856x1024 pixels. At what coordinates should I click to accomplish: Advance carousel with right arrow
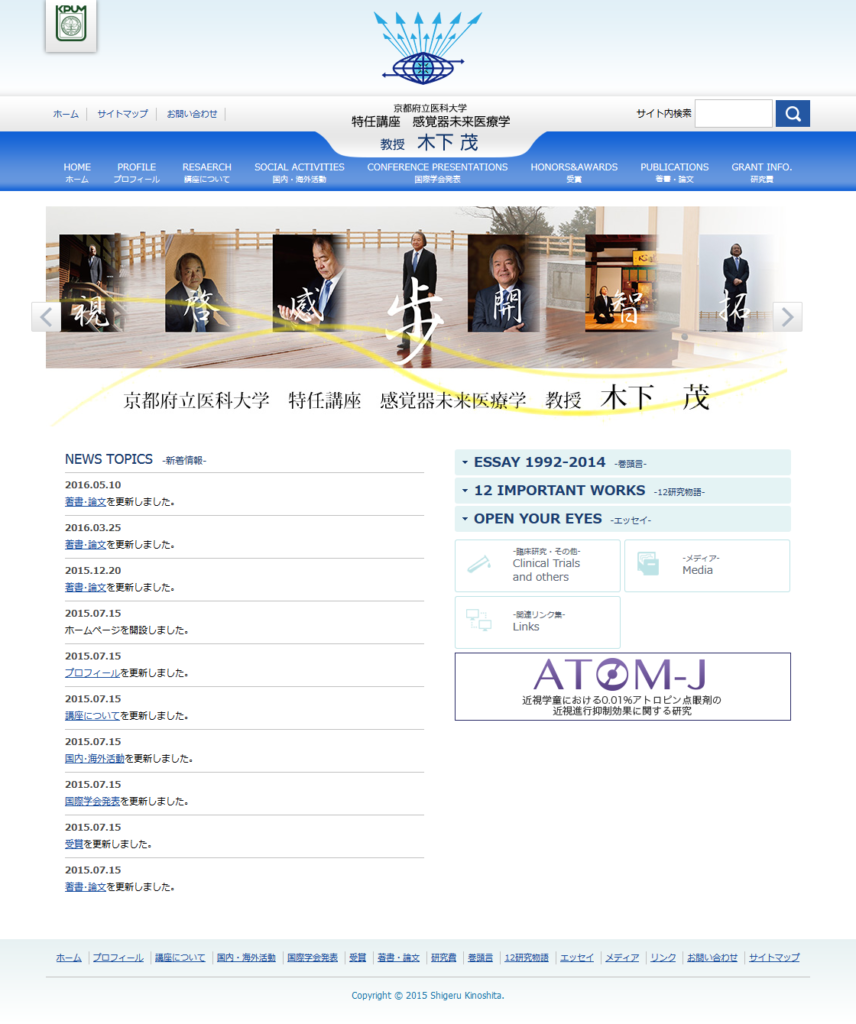[x=787, y=317]
